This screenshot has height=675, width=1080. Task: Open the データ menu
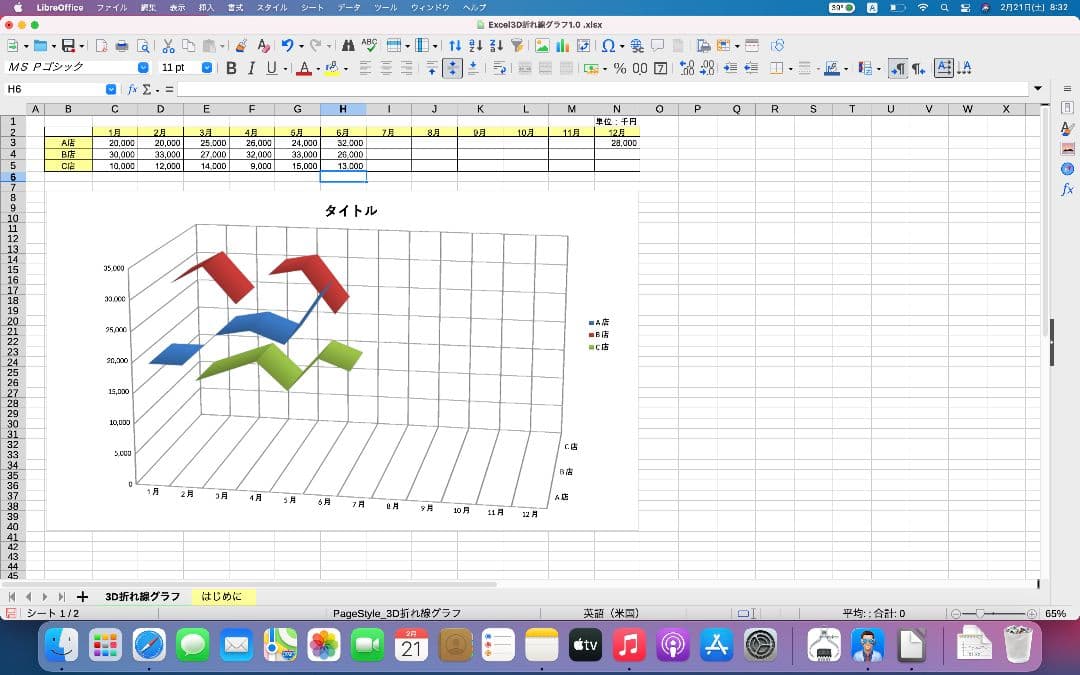[349, 7]
